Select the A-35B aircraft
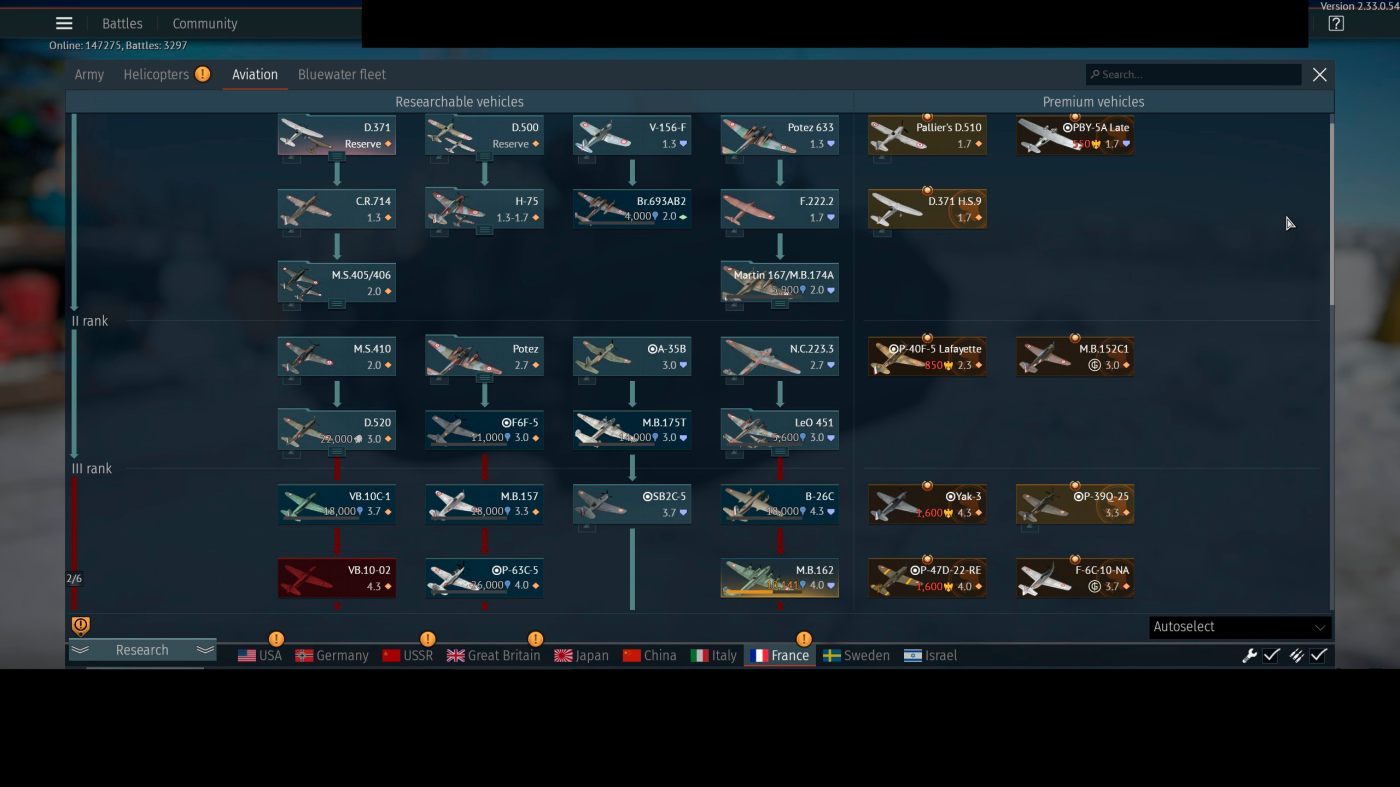 pyautogui.click(x=632, y=356)
